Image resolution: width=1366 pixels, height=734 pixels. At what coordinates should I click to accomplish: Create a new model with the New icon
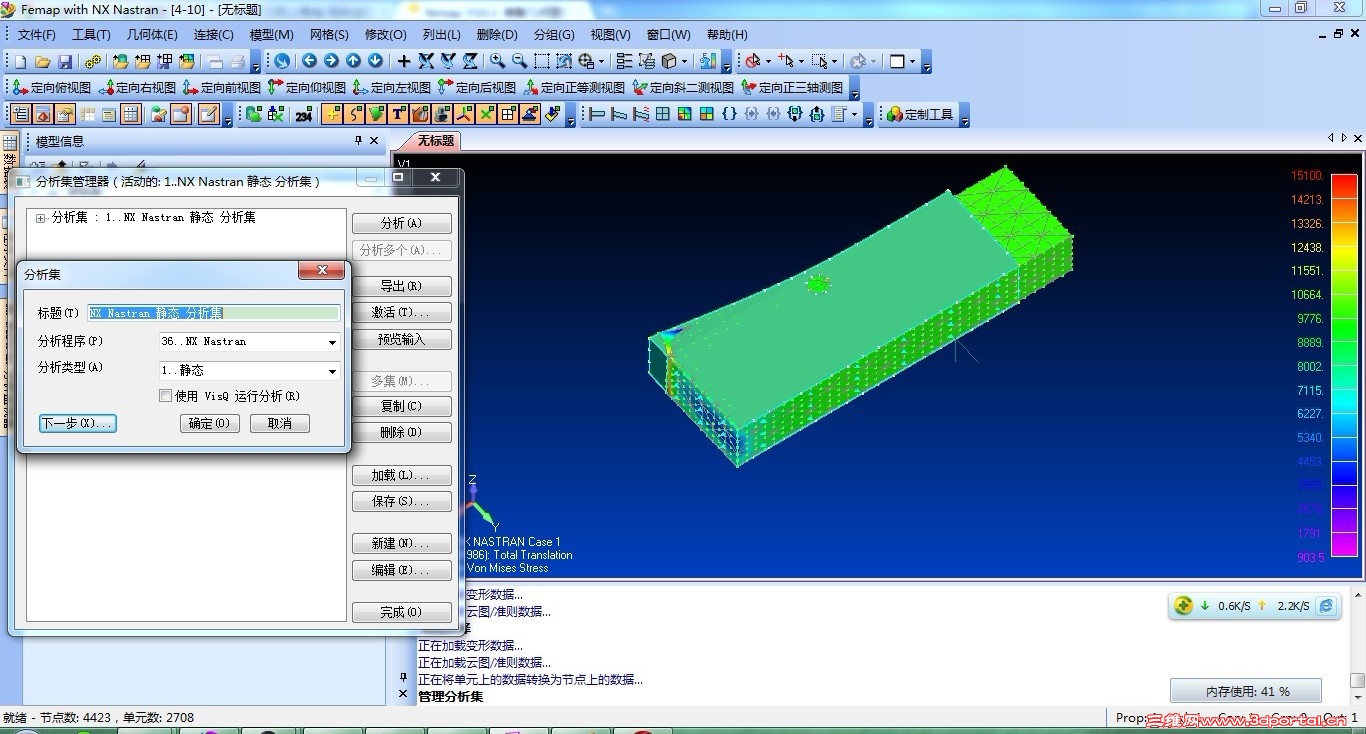pyautogui.click(x=20, y=61)
